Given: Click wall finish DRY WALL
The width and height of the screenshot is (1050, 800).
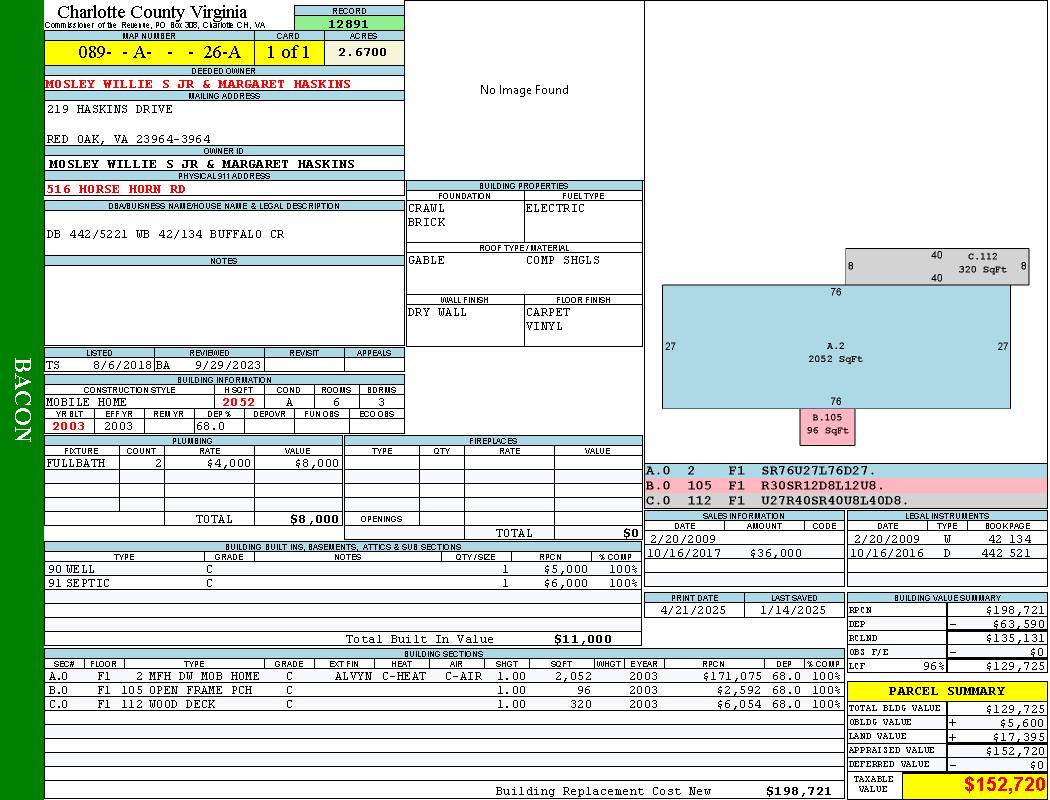Looking at the screenshot, I should point(437,312).
